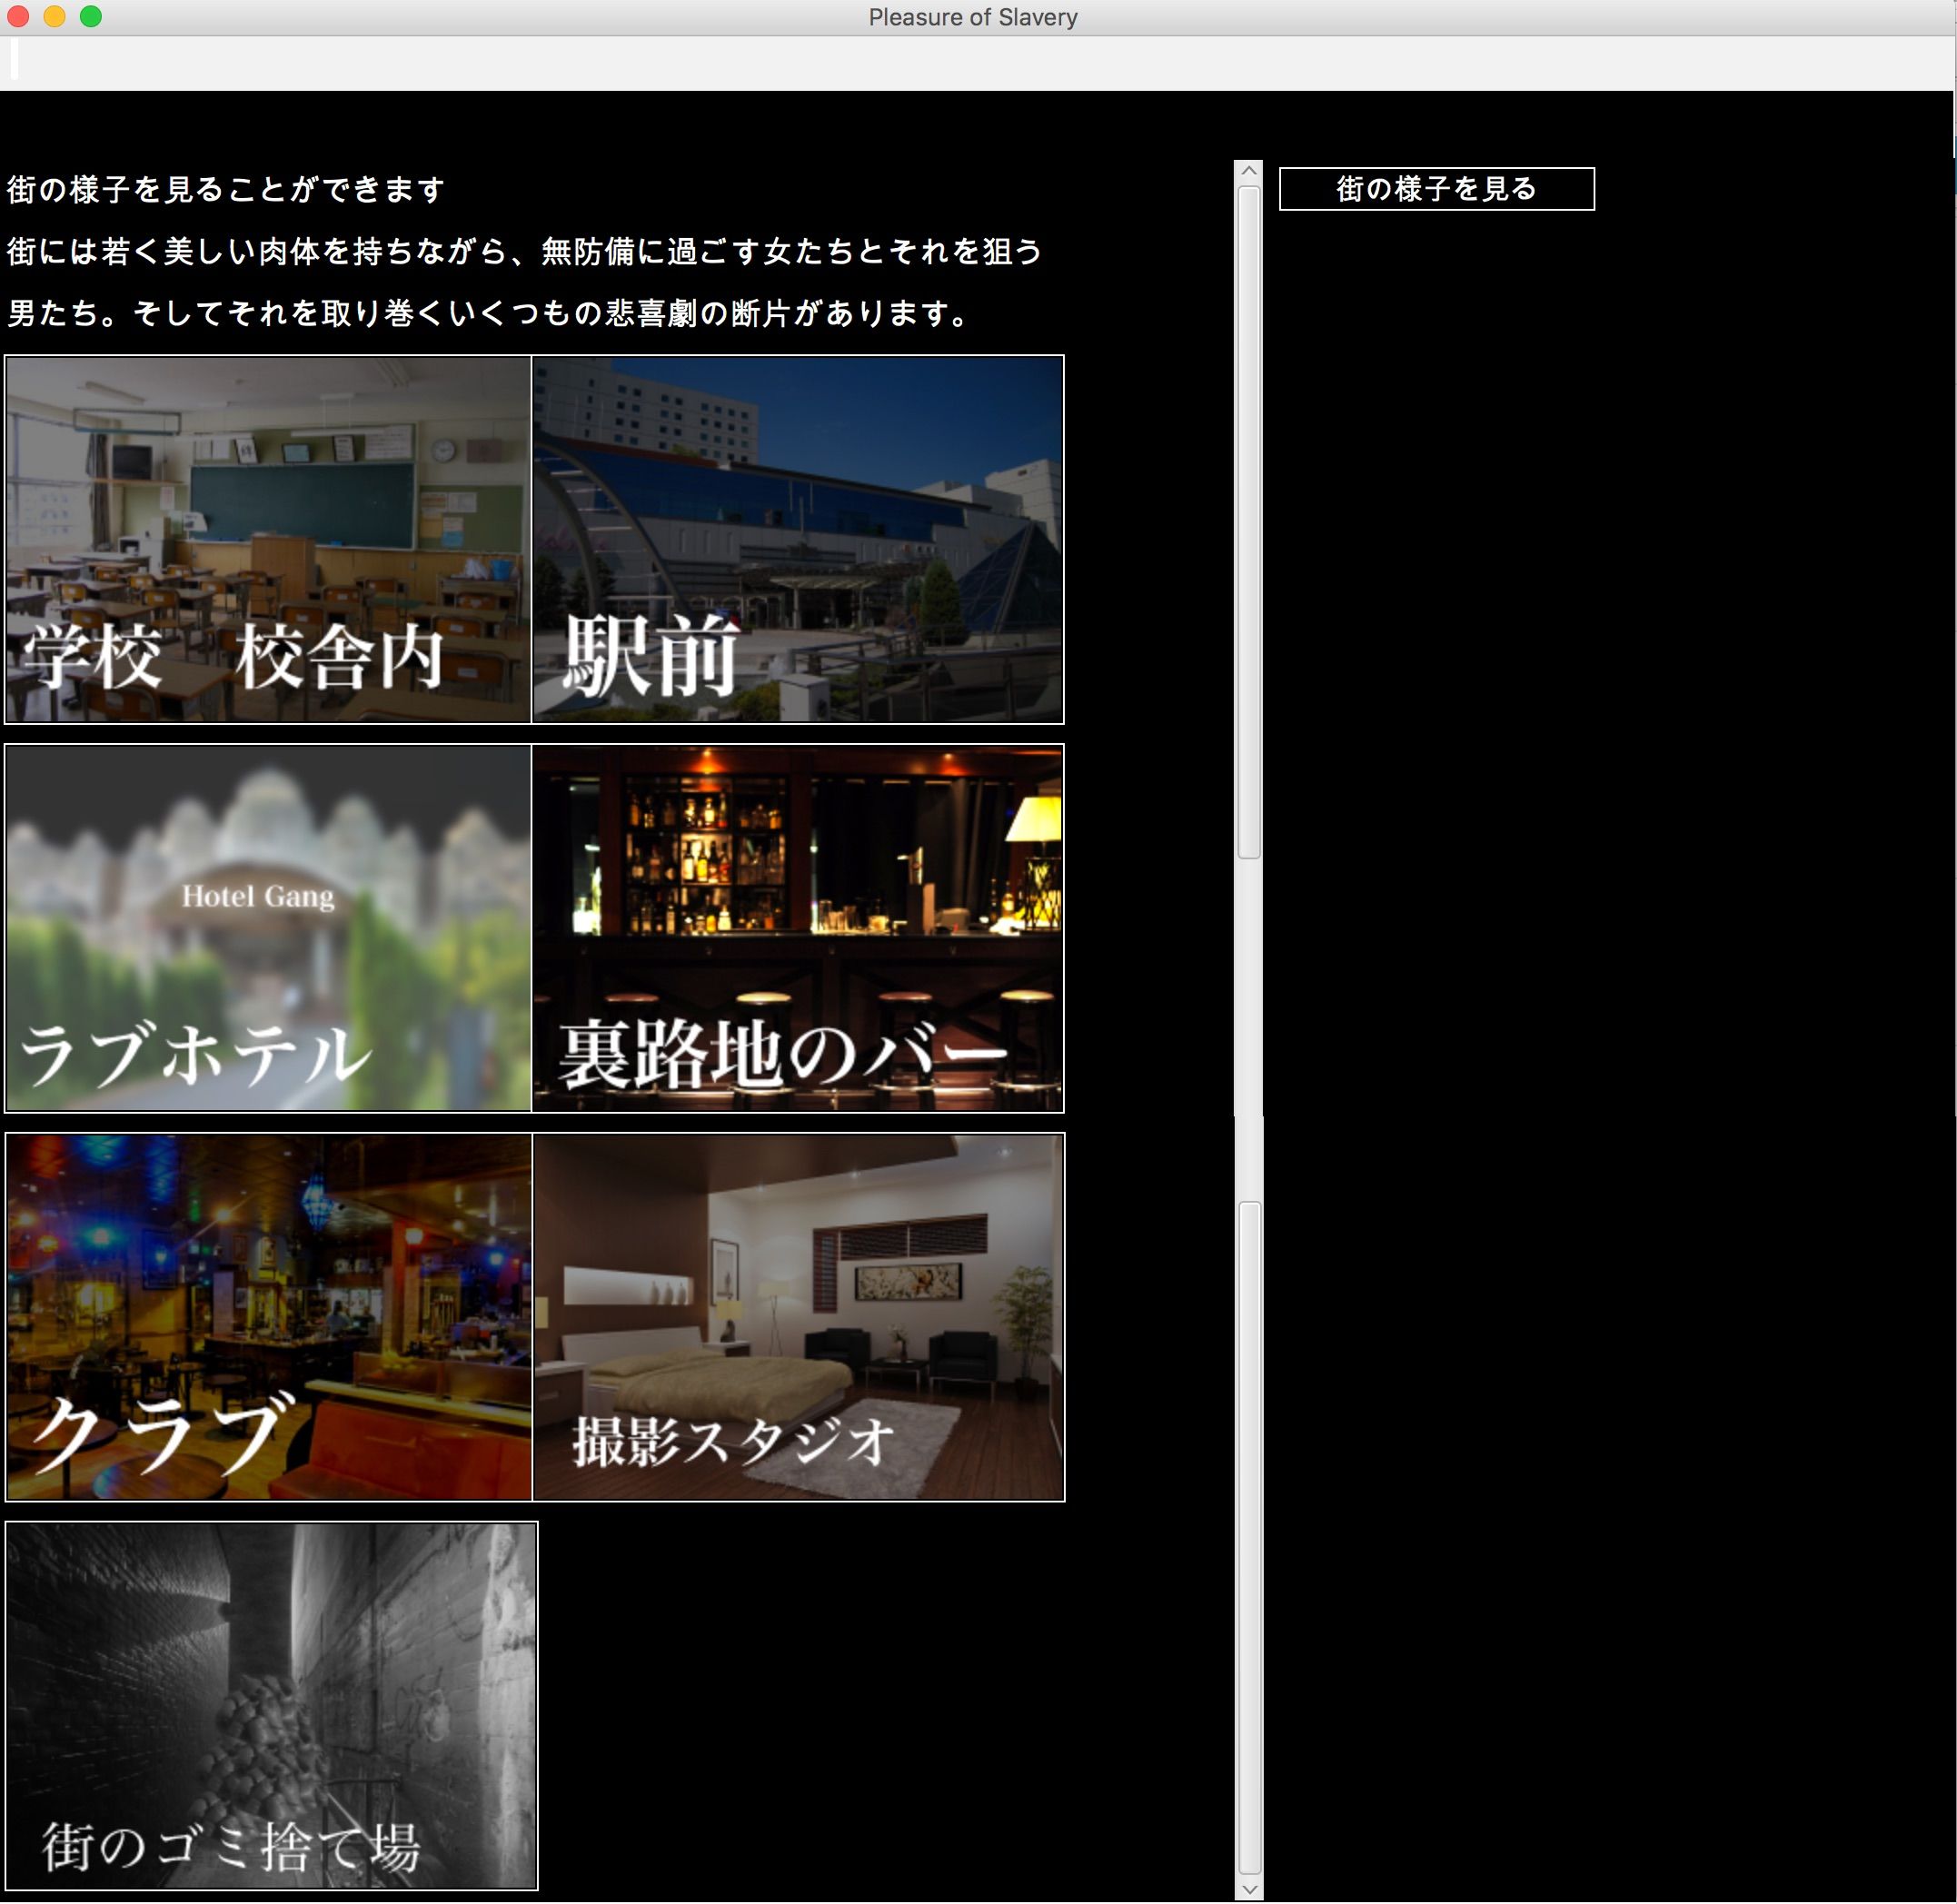Open the ラブホテル location tile
This screenshot has width=1957, height=1904.
pyautogui.click(x=268, y=928)
